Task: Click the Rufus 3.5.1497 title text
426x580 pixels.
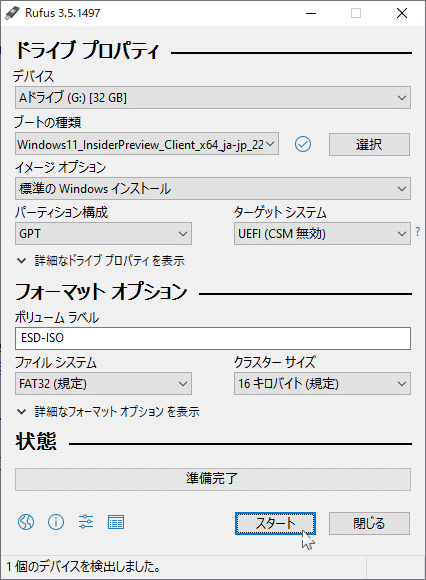Action: [62, 13]
